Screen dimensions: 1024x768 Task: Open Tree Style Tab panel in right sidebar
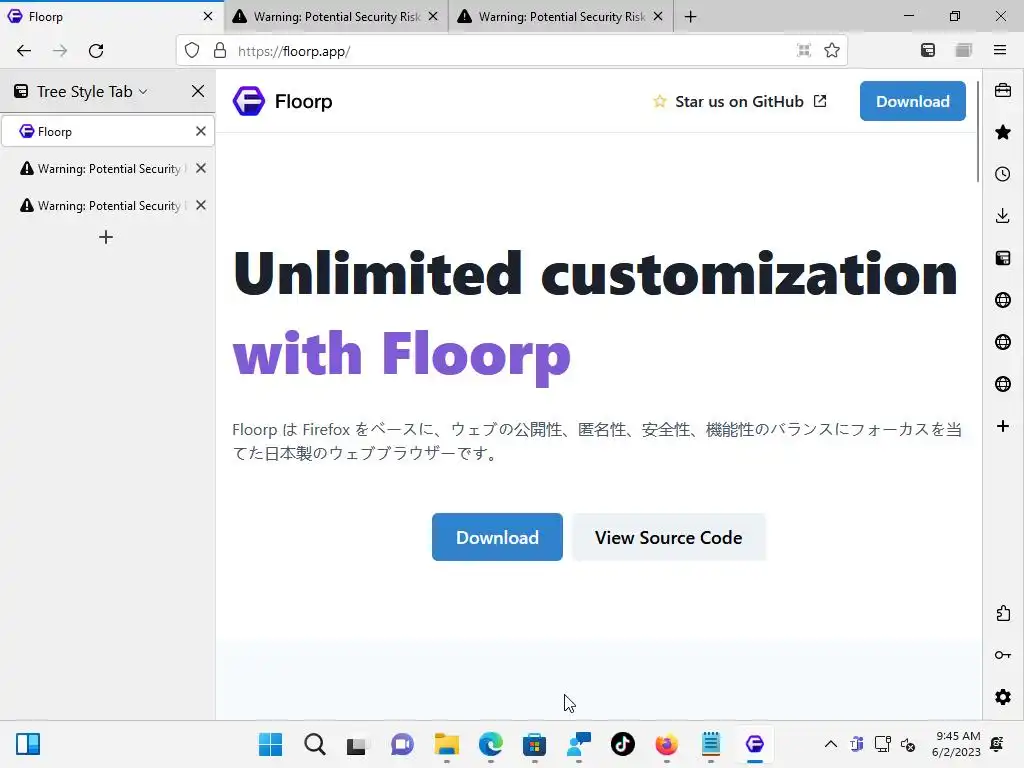click(1003, 258)
